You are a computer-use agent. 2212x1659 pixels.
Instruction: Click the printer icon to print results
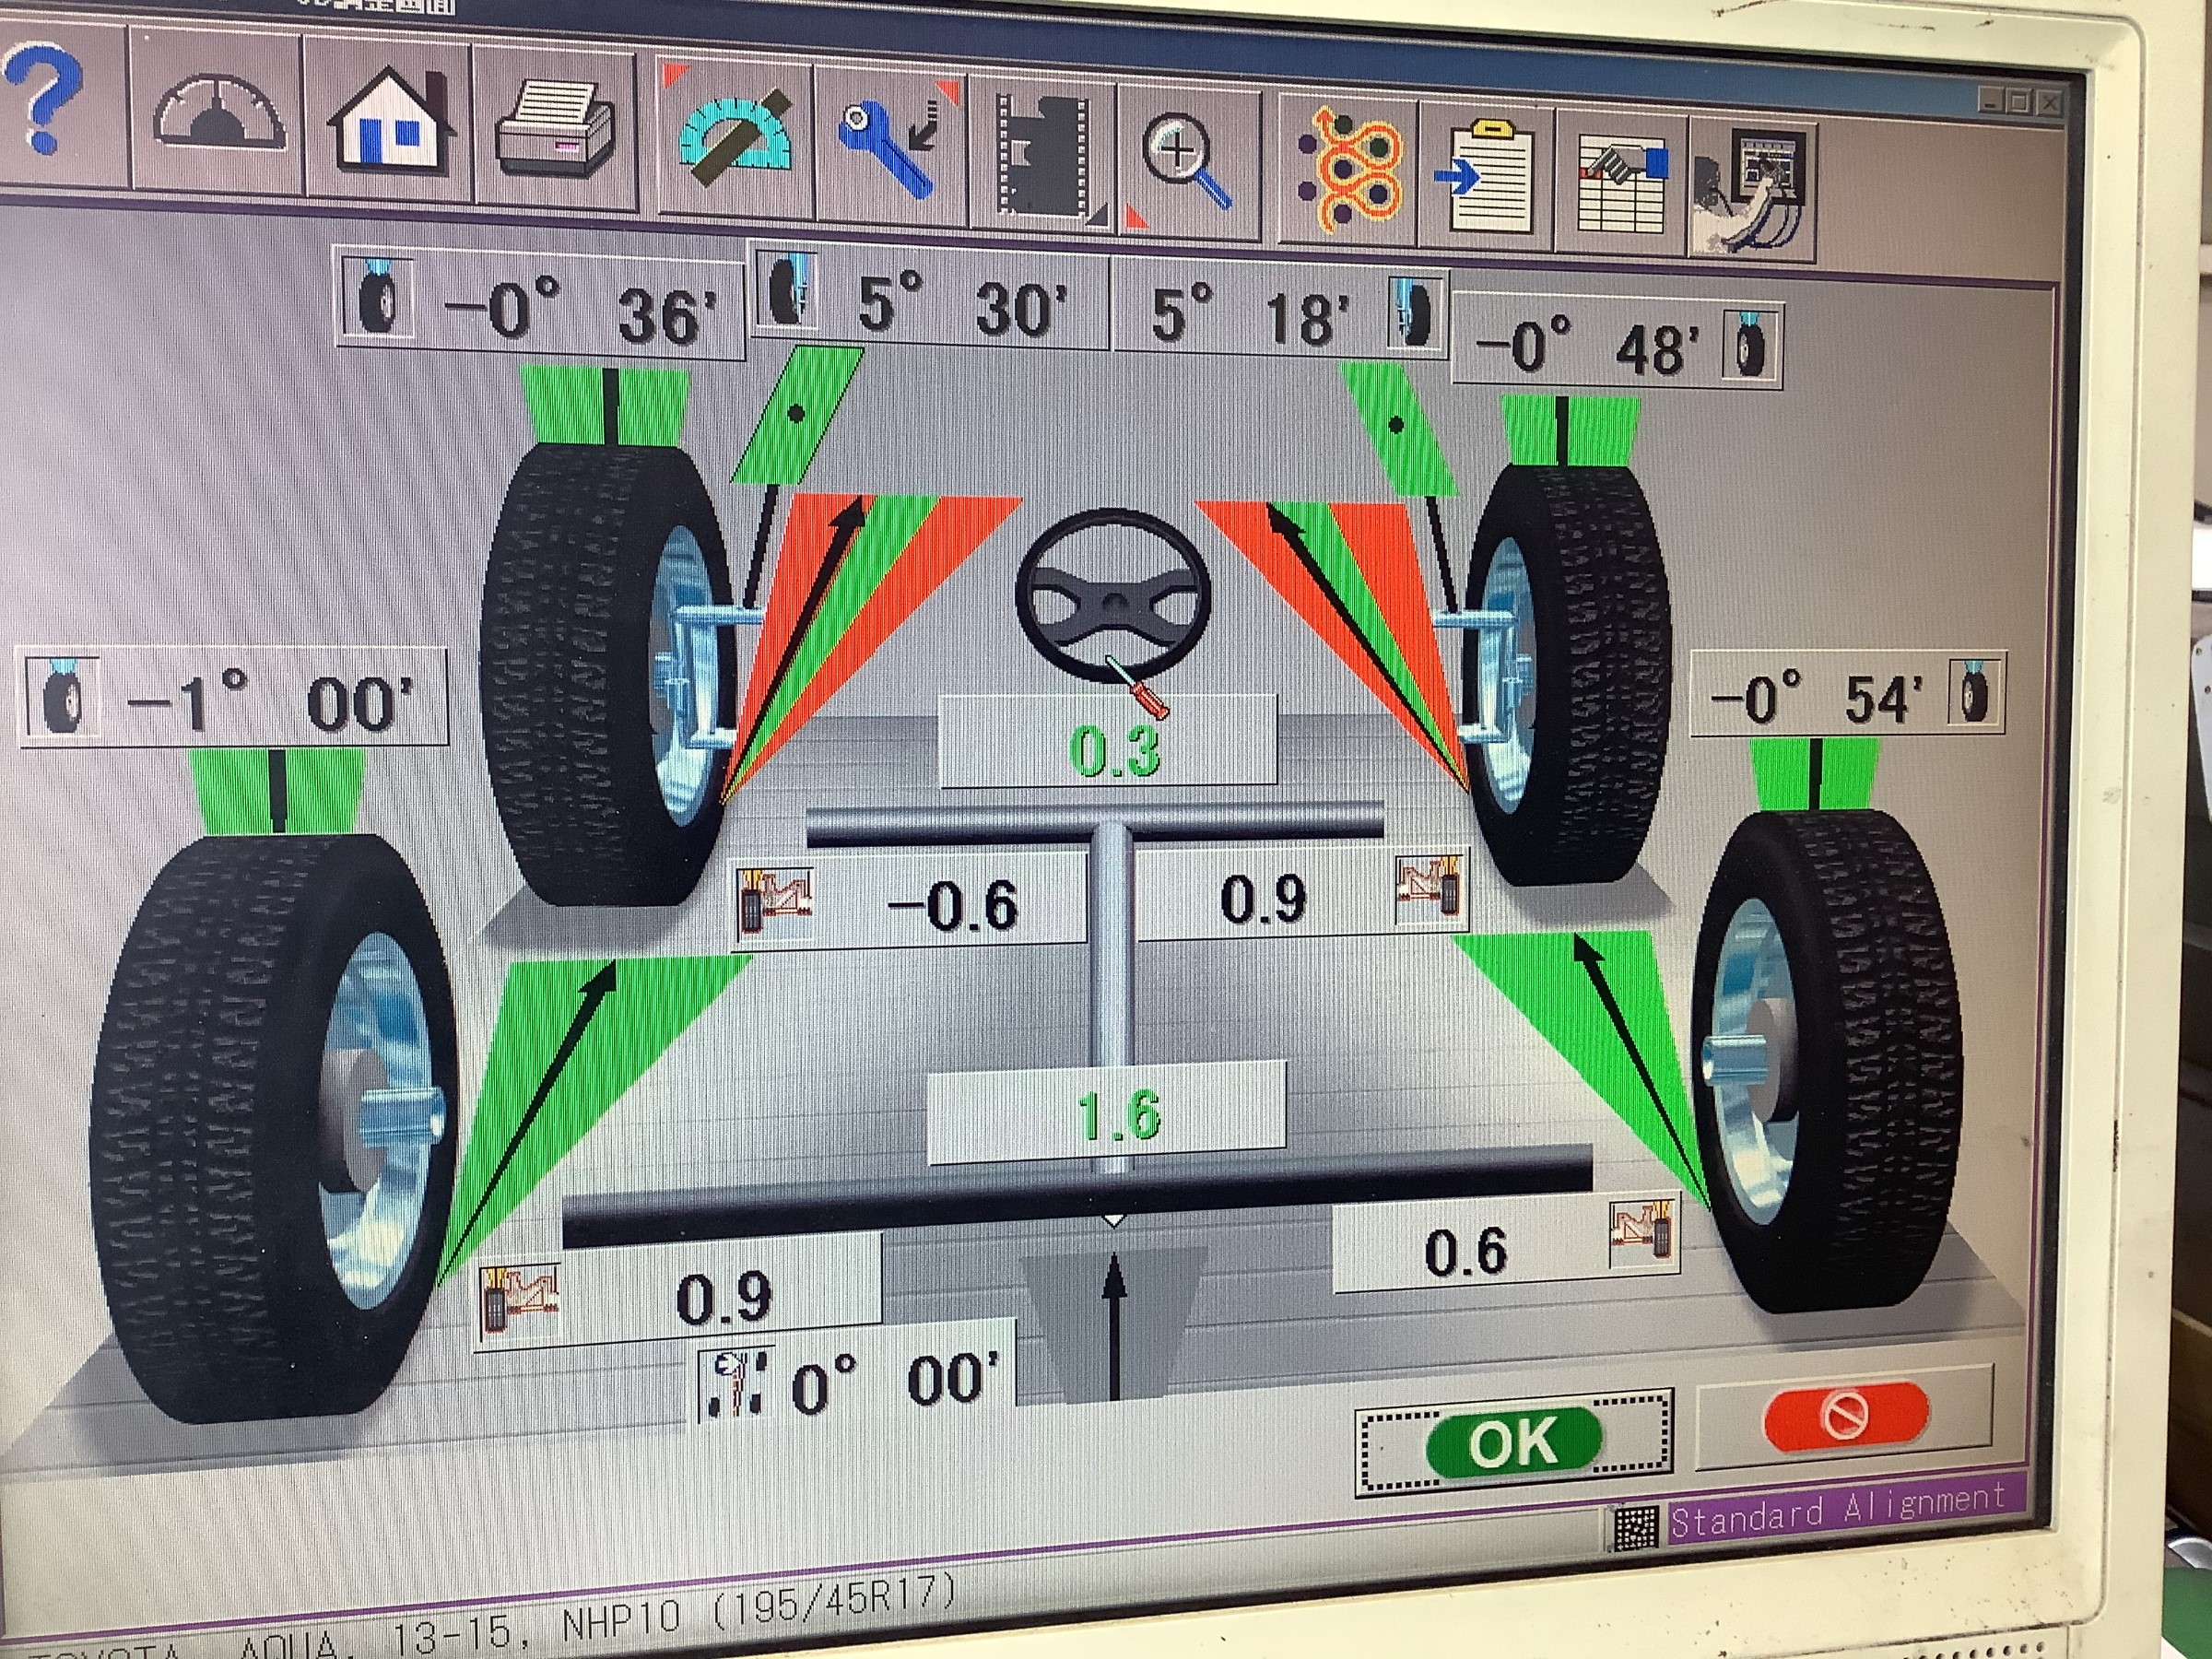pyautogui.click(x=556, y=128)
